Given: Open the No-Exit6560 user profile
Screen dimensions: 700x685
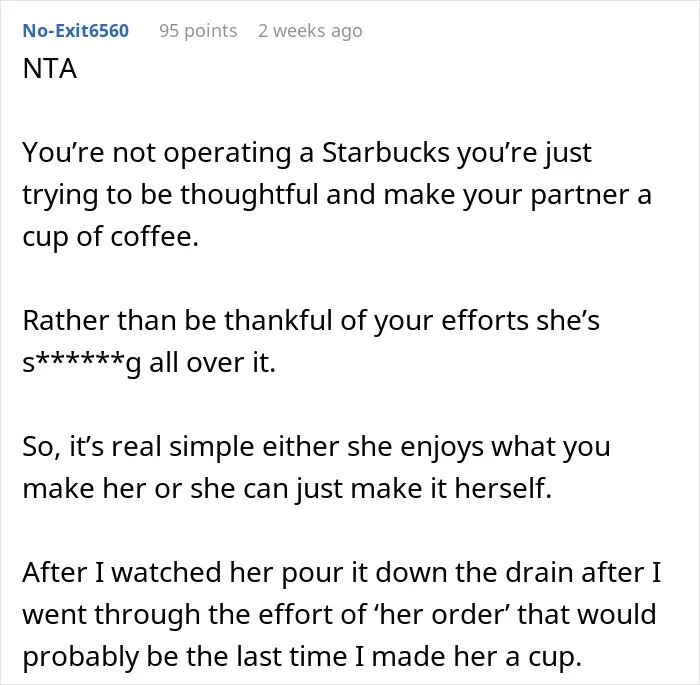Looking at the screenshot, I should [x=75, y=31].
